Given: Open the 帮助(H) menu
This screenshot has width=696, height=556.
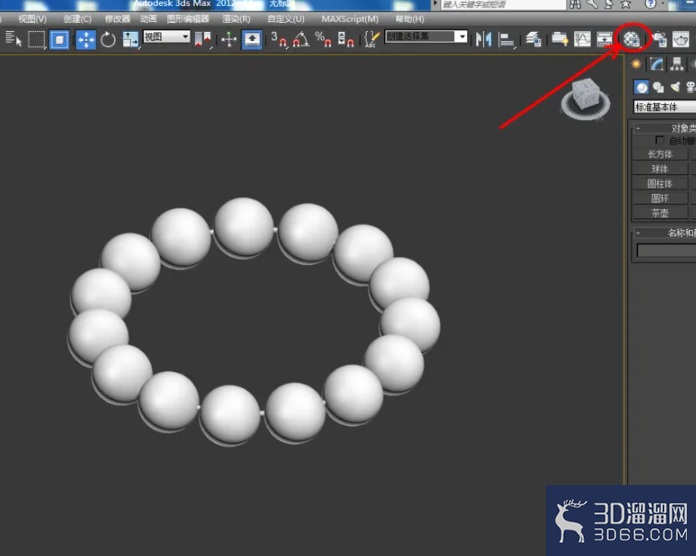Looking at the screenshot, I should click(x=410, y=19).
